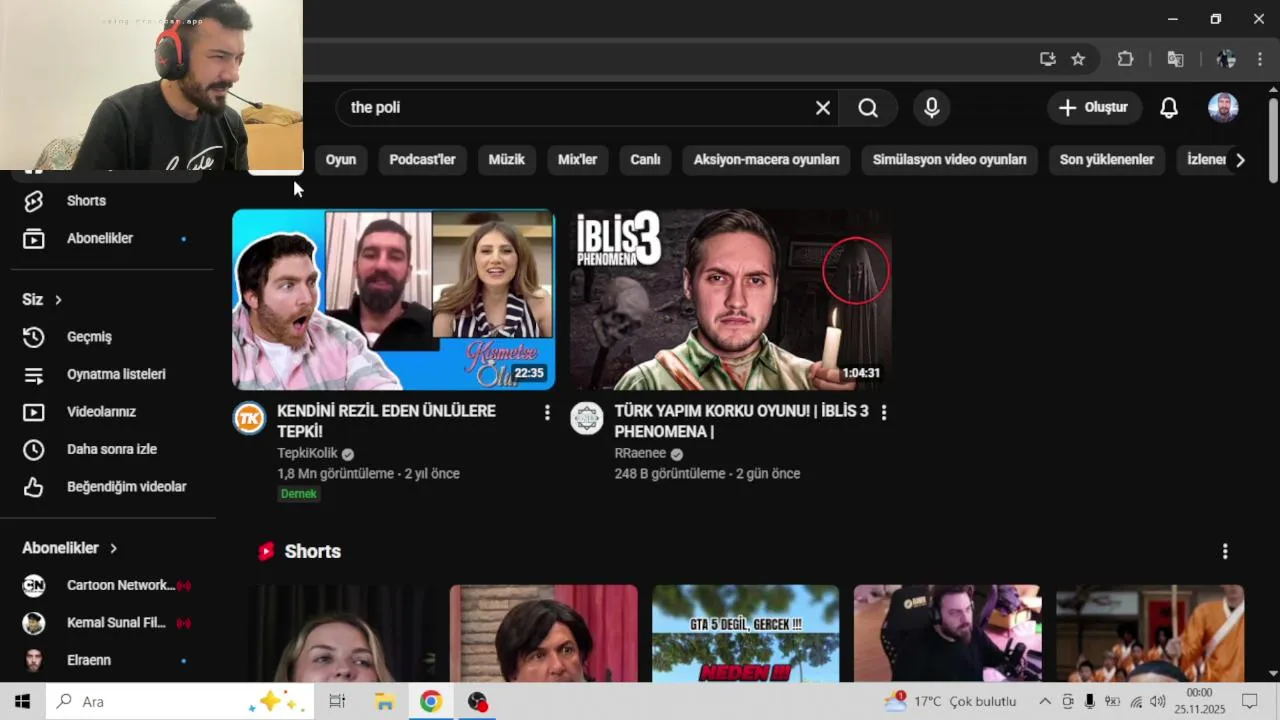Select Son yüklenenler chip
The width and height of the screenshot is (1280, 720).
(x=1107, y=160)
